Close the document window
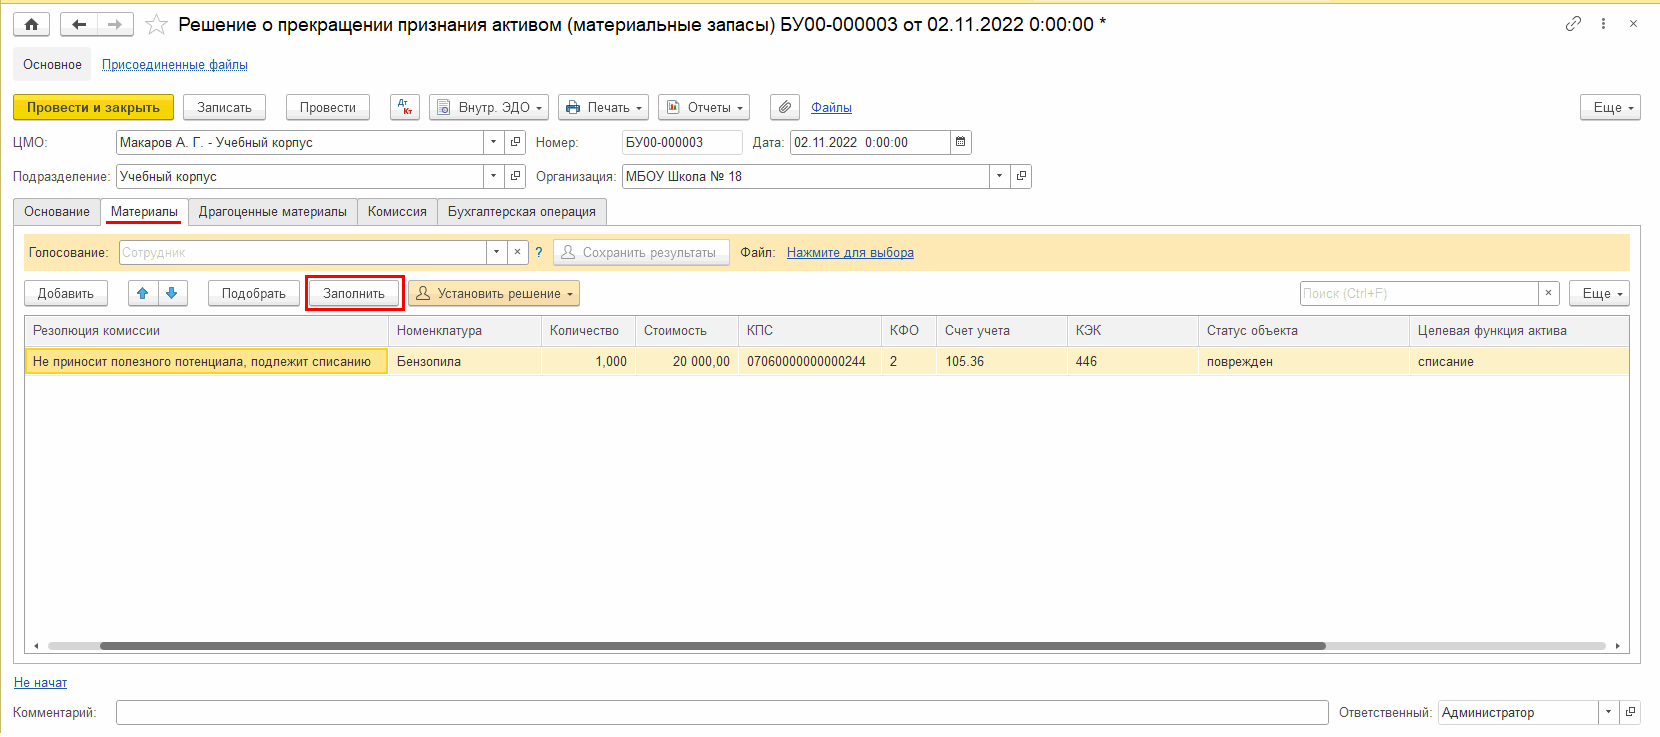 1633,24
